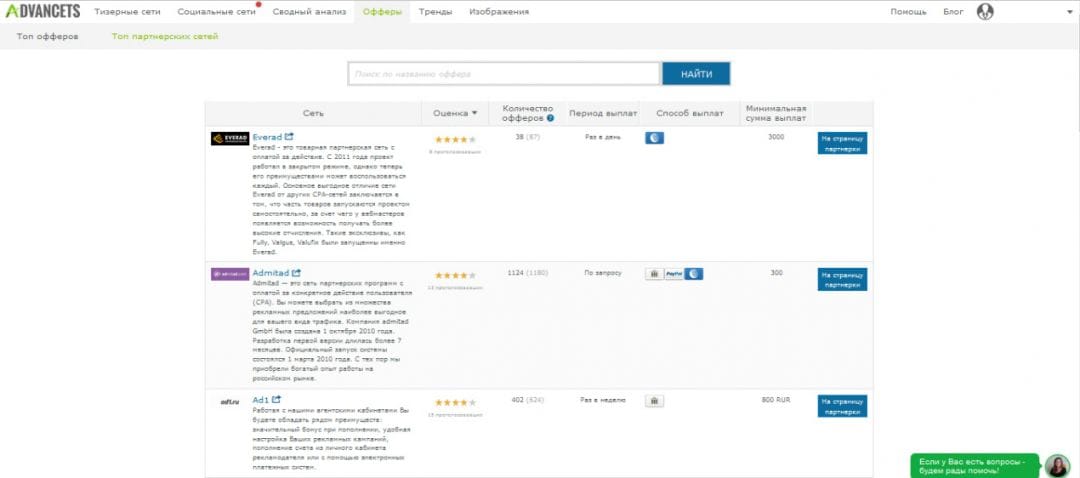Click the chat support agent avatar

click(x=1057, y=466)
